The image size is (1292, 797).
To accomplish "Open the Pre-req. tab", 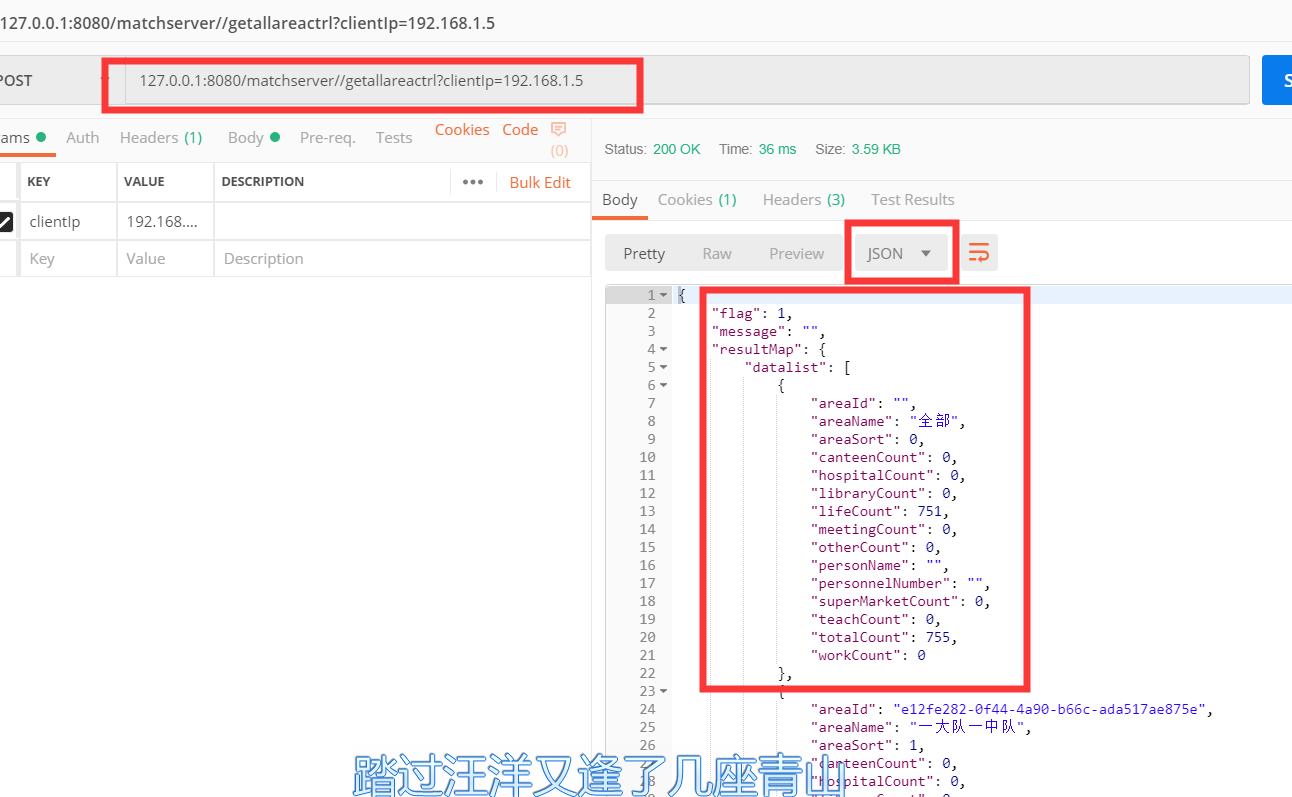I will 328,138.
